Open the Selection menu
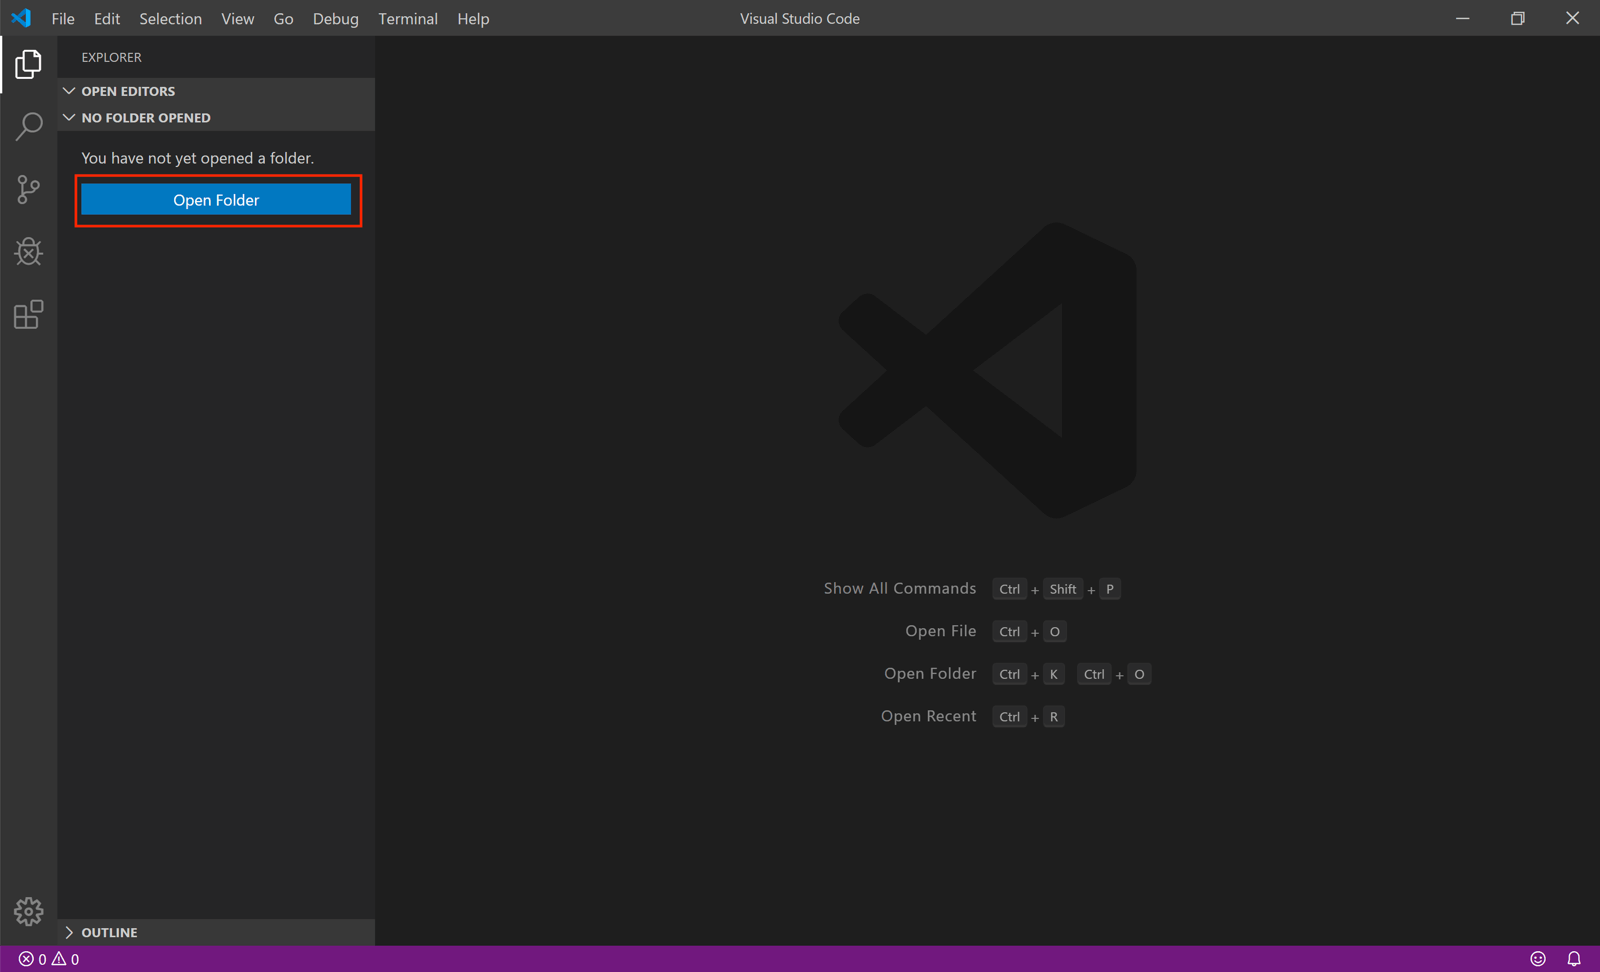Screen dimensions: 1600x972 (x=170, y=18)
